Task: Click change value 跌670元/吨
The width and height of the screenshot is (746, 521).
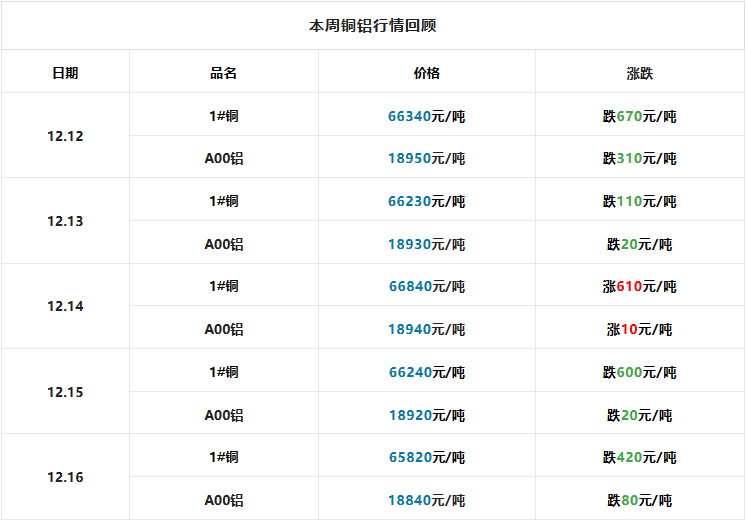Action: (x=639, y=116)
